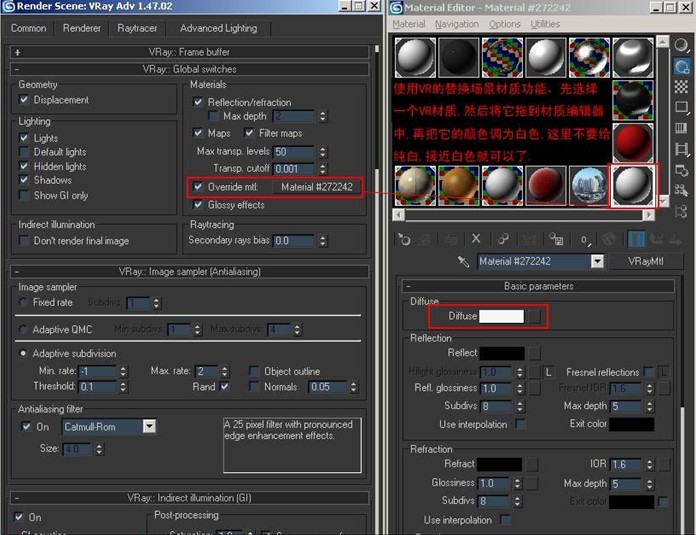Viewport: 696px width, 535px height.
Task: Click the Sample Type sphere icon
Action: point(681,45)
